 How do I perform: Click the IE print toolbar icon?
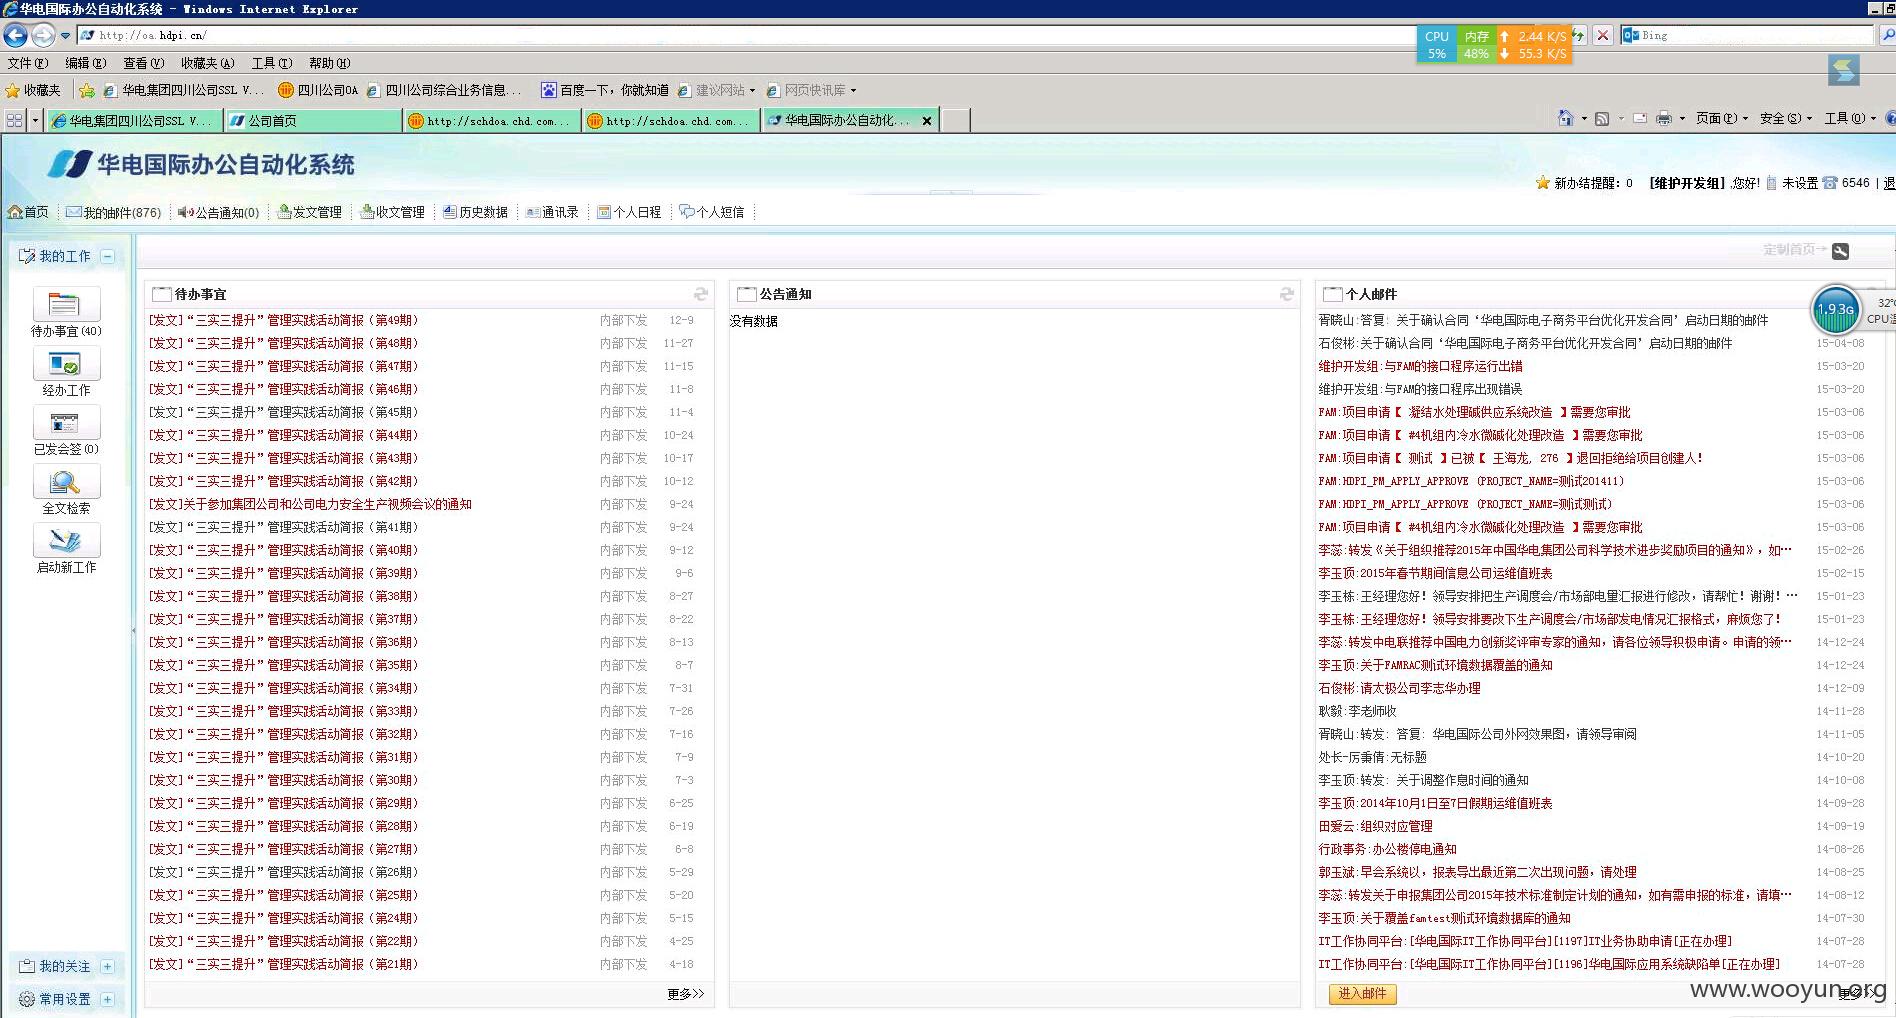[x=1664, y=118]
